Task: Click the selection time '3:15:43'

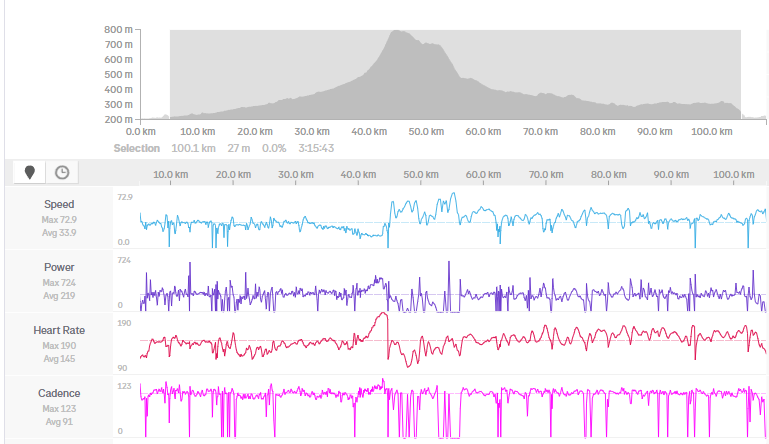Action: (316, 148)
